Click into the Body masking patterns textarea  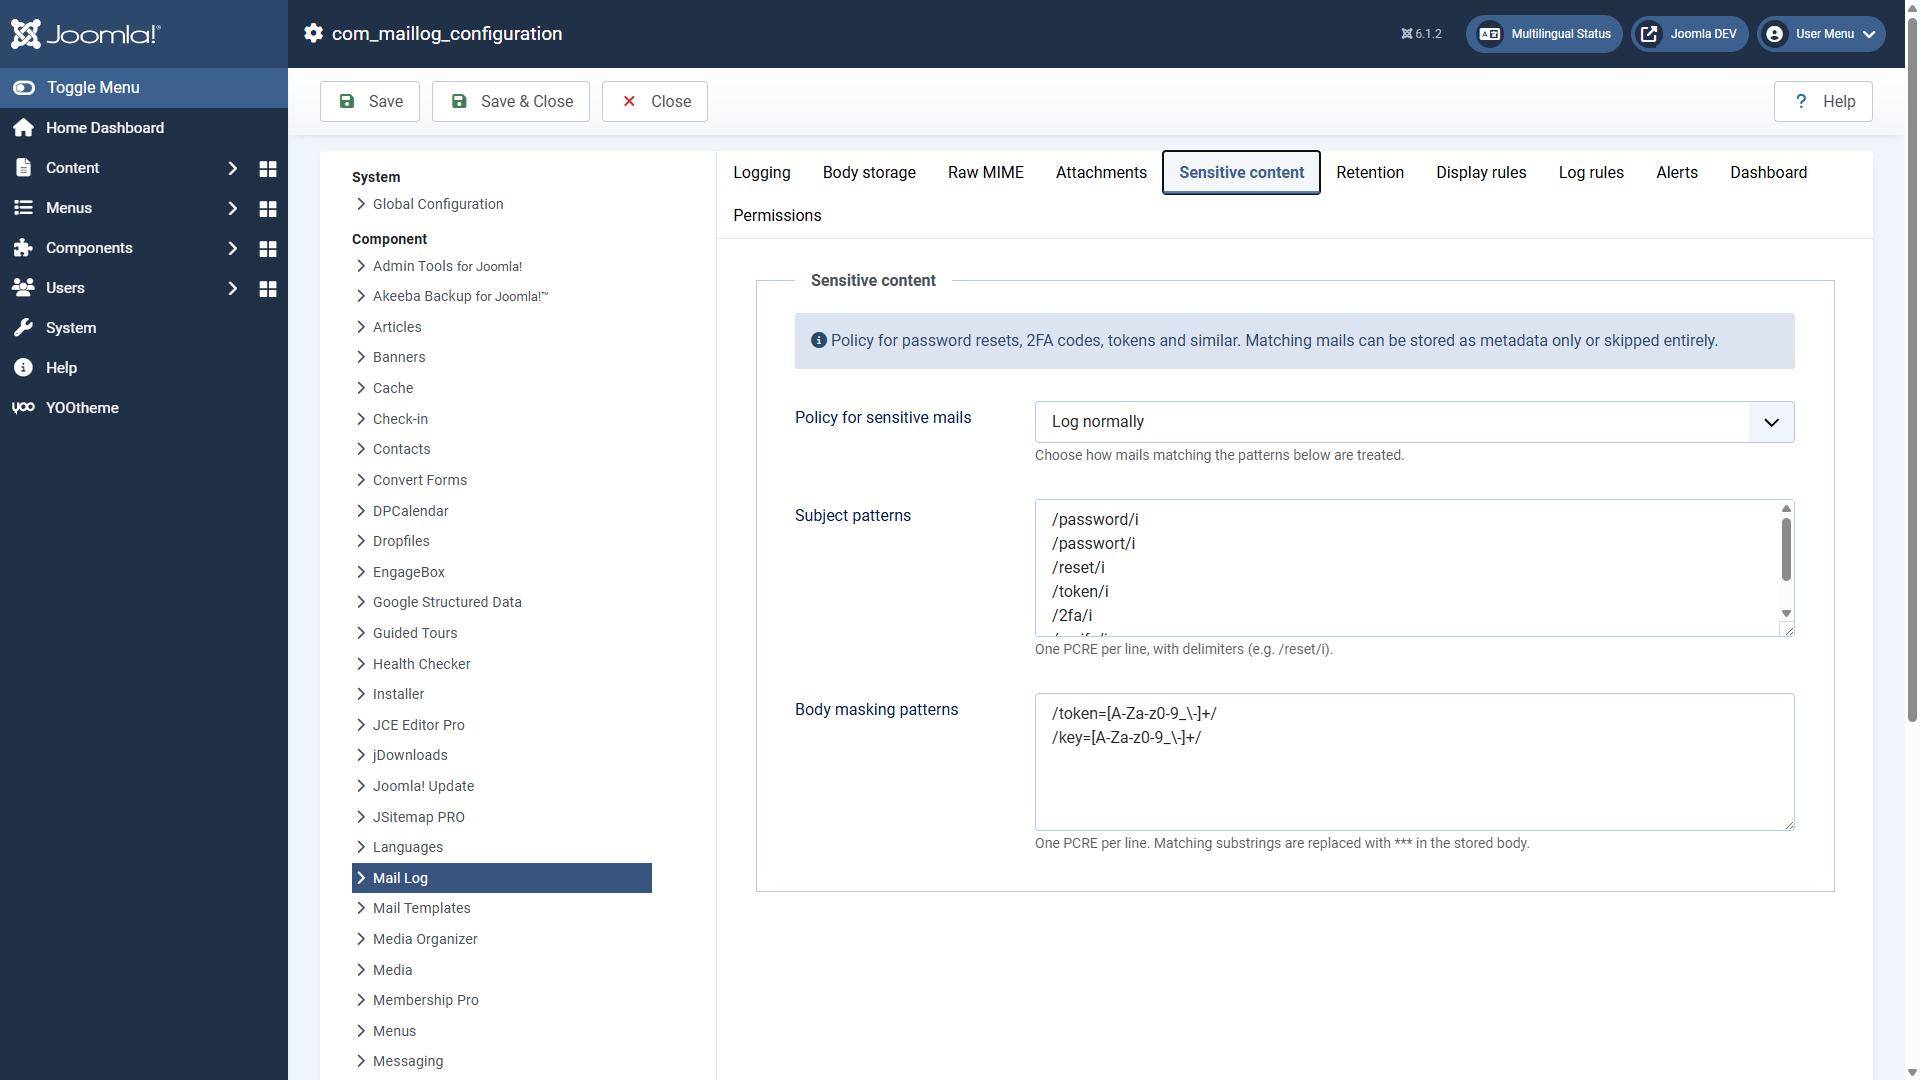(x=1414, y=762)
